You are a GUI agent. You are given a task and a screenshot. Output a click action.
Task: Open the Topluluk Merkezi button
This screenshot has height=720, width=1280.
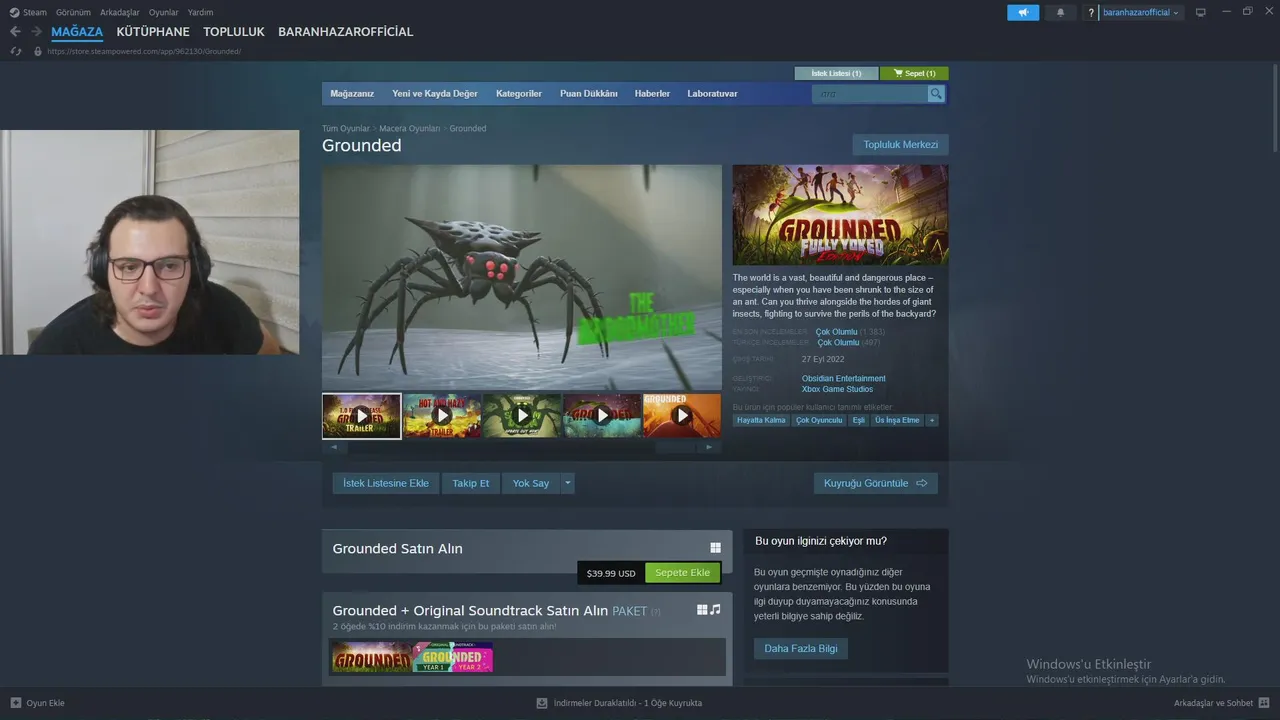901,145
